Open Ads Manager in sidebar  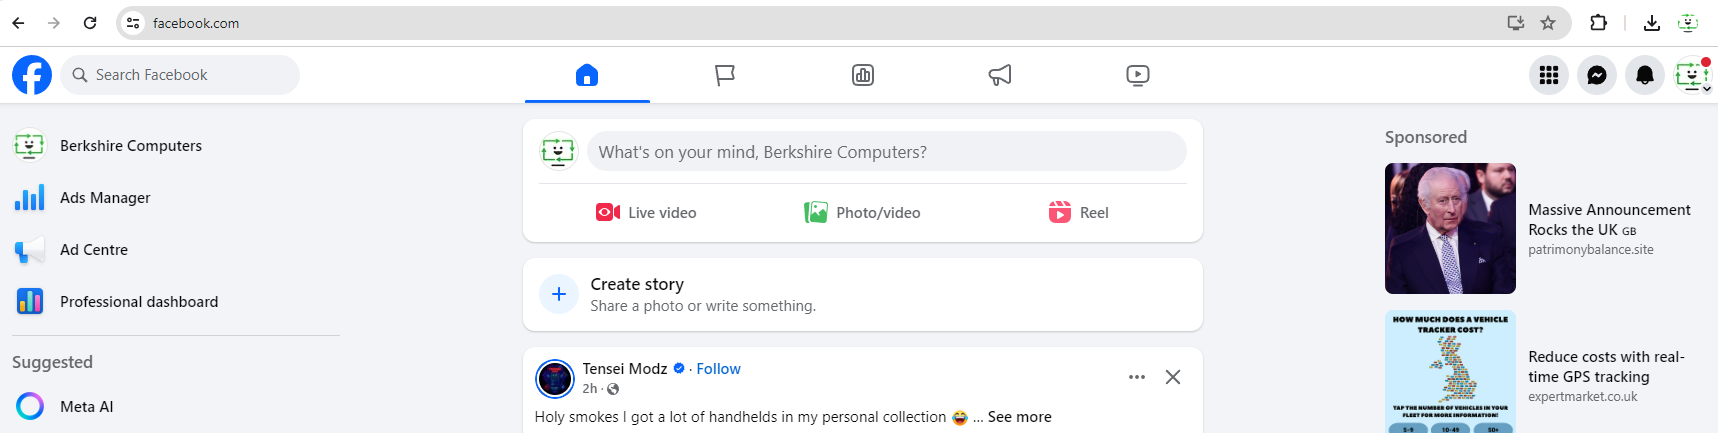[x=105, y=198]
